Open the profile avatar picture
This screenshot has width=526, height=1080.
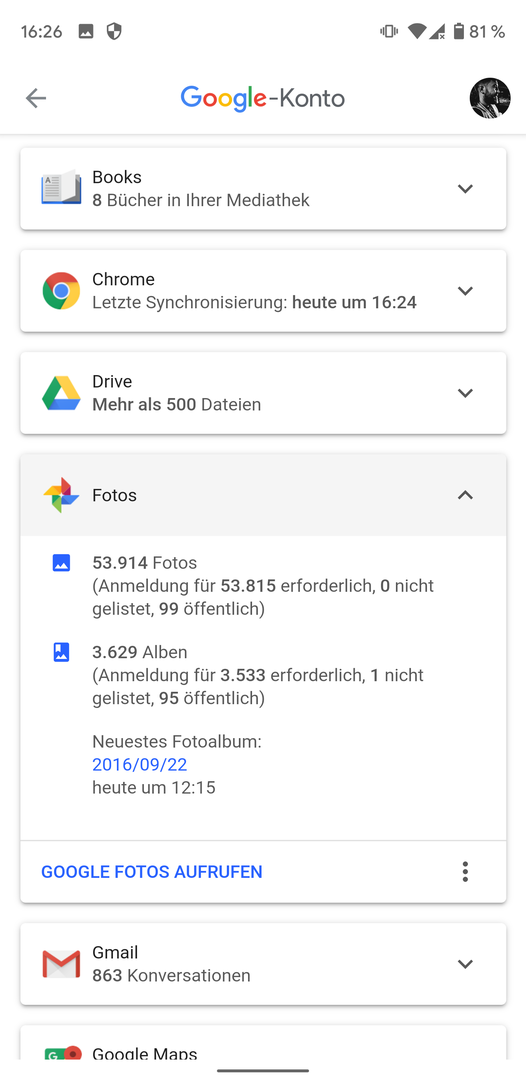[x=490, y=98]
